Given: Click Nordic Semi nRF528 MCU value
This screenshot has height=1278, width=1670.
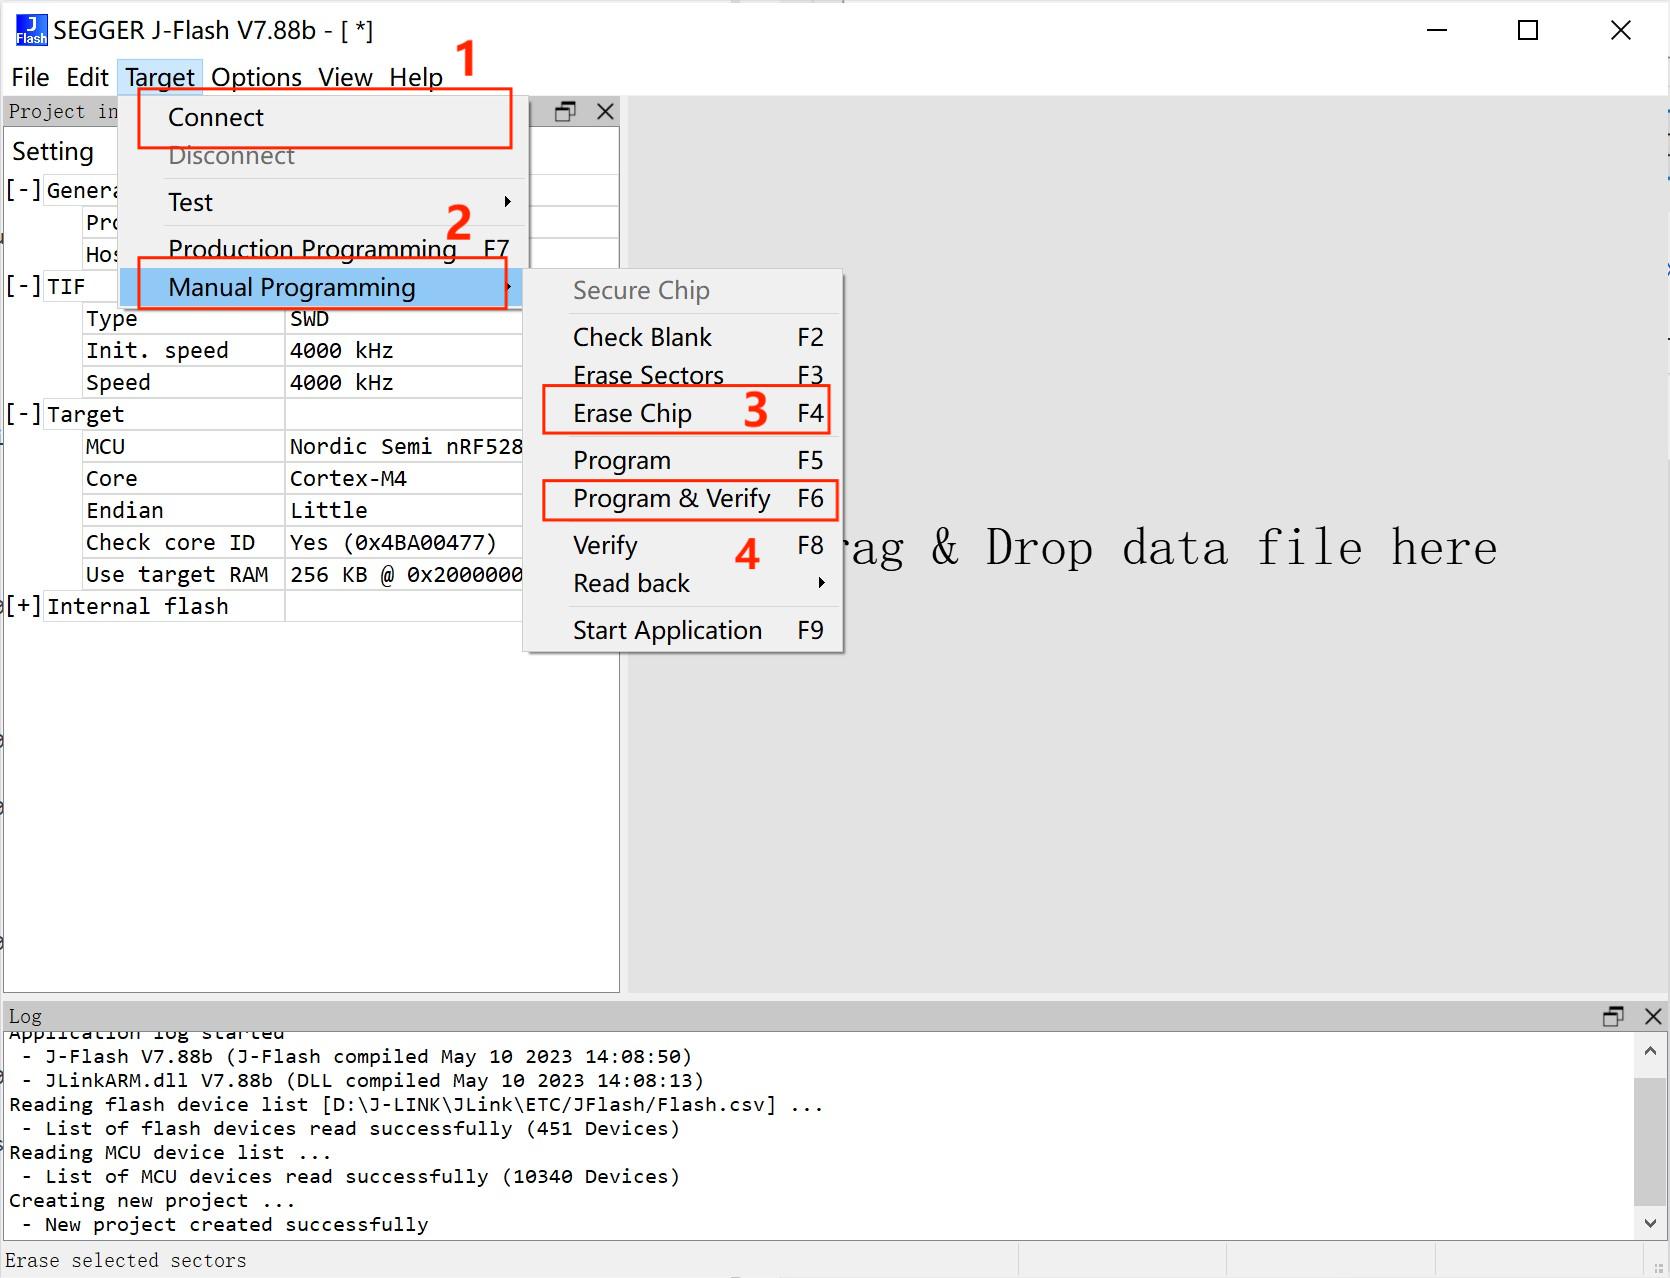Looking at the screenshot, I should point(406,447).
